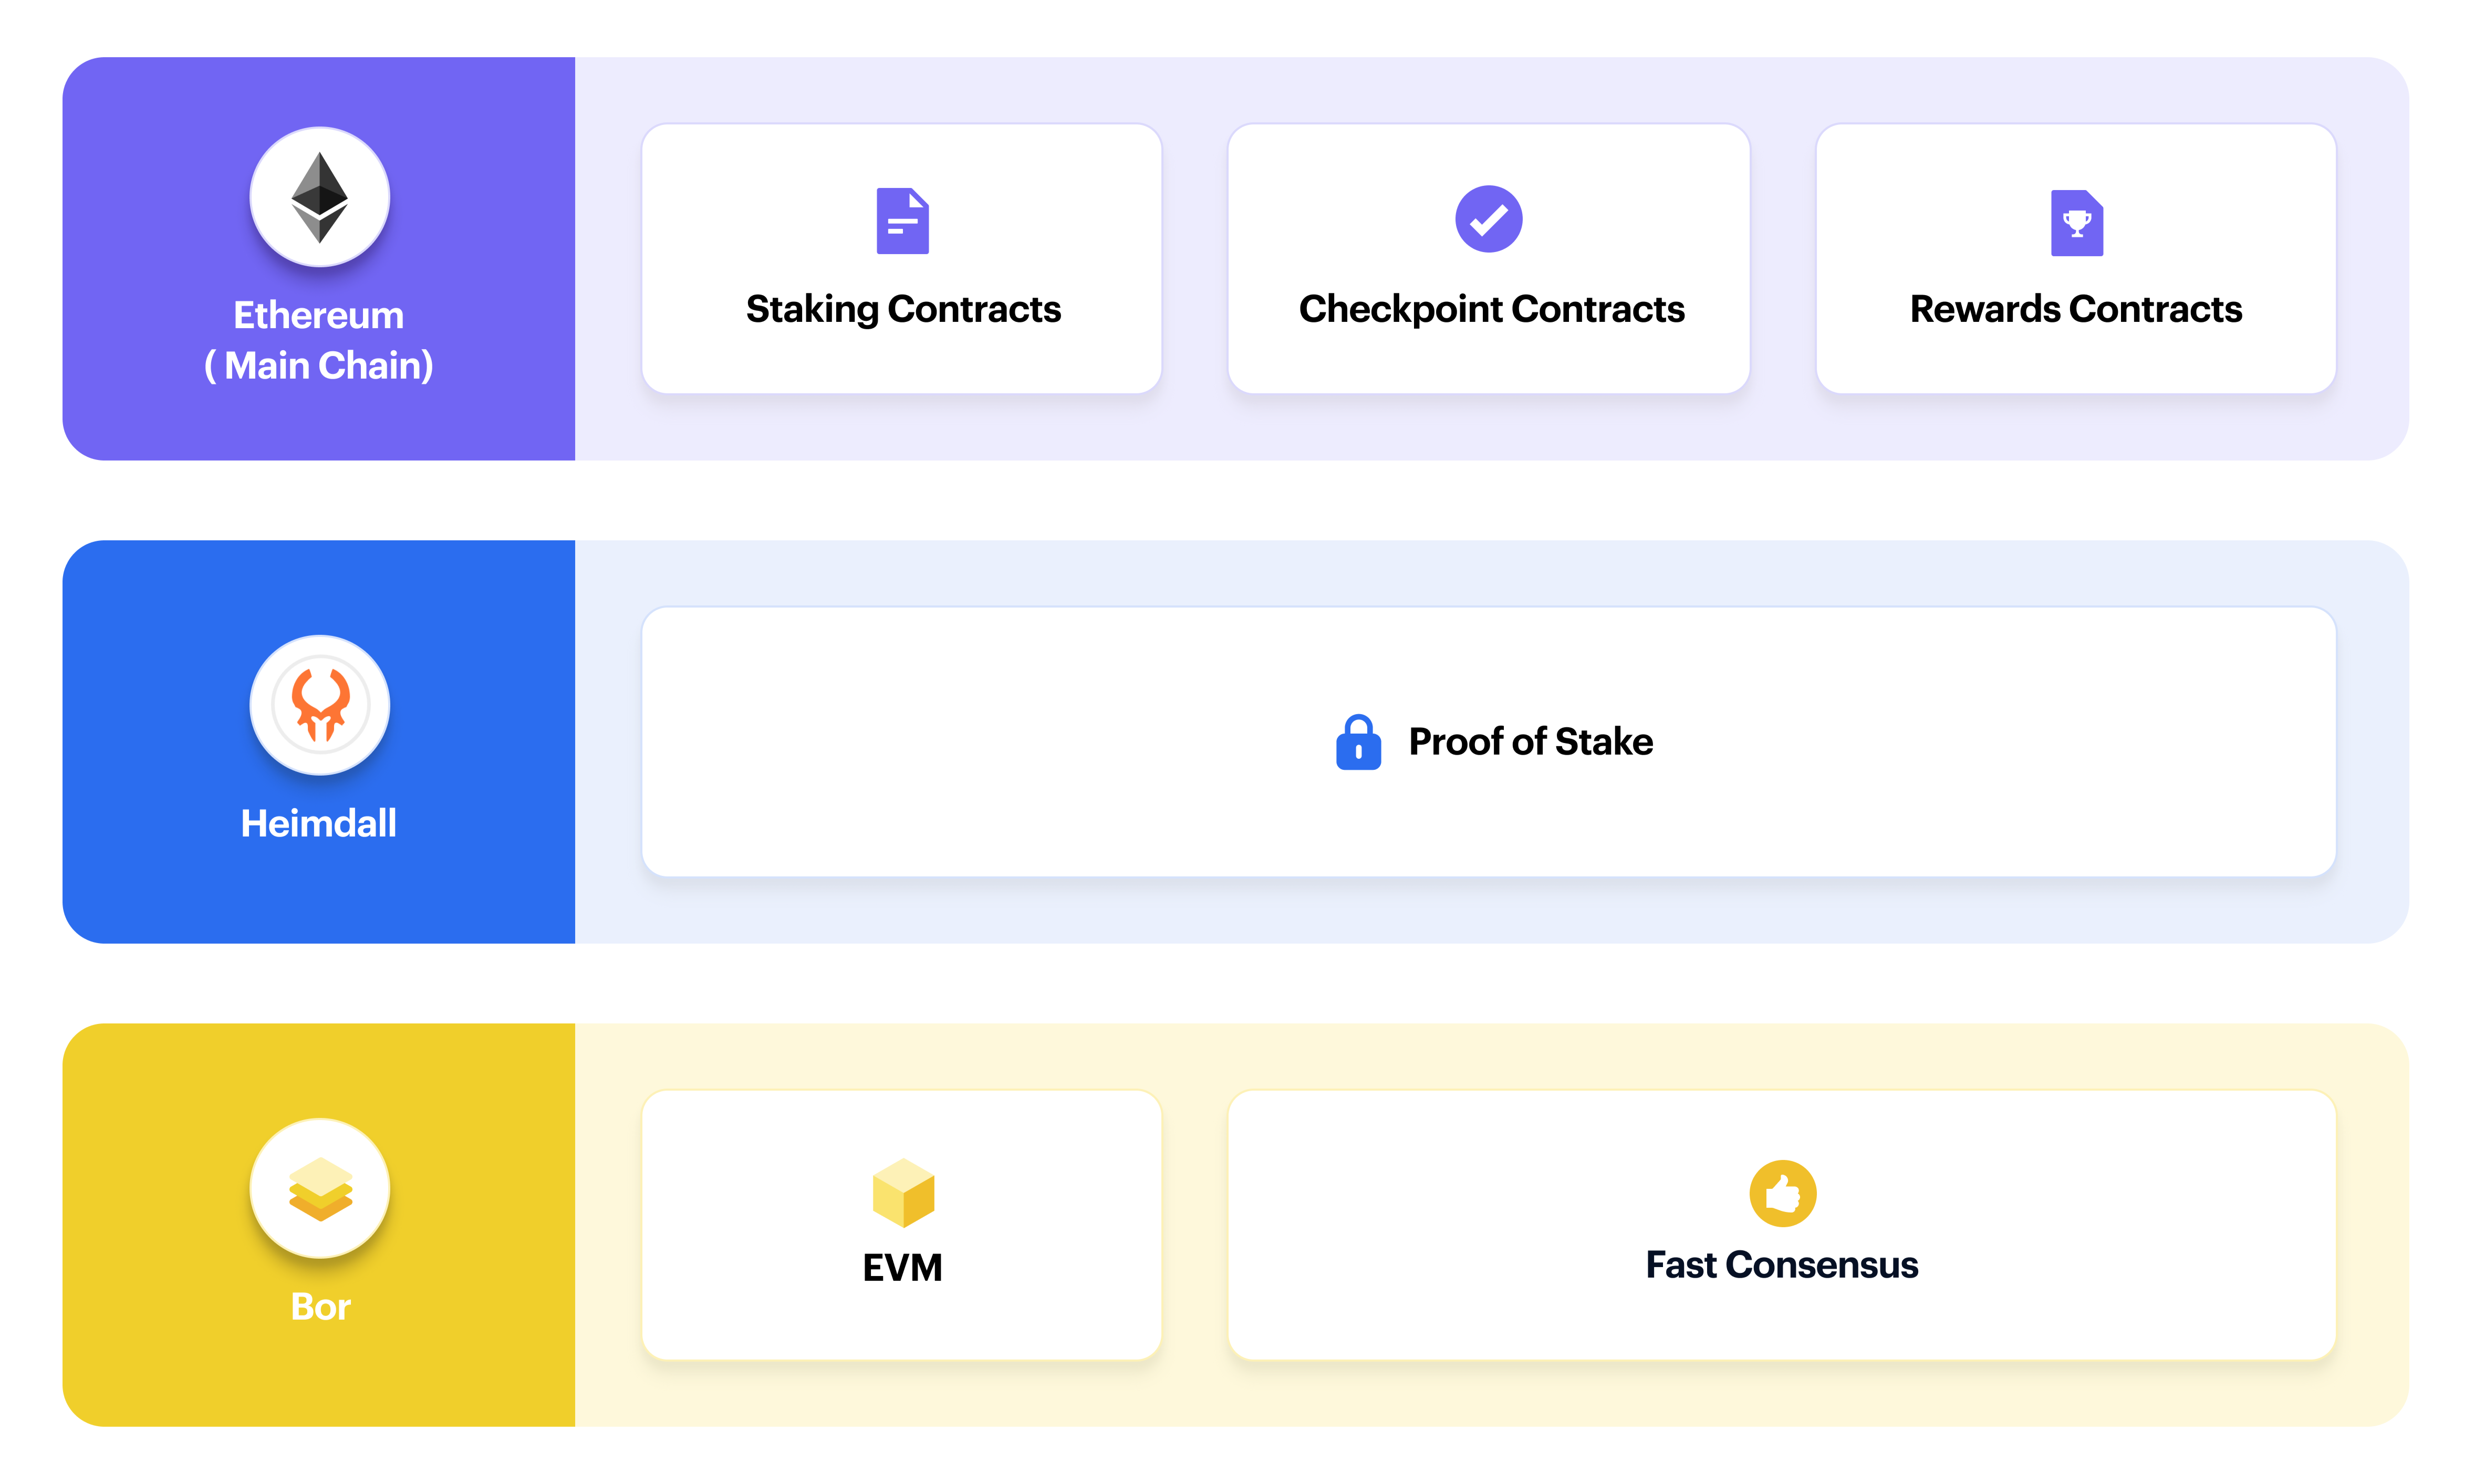Select the Ethereum (Main Chain) title
The image size is (2475, 1484).
(319, 340)
